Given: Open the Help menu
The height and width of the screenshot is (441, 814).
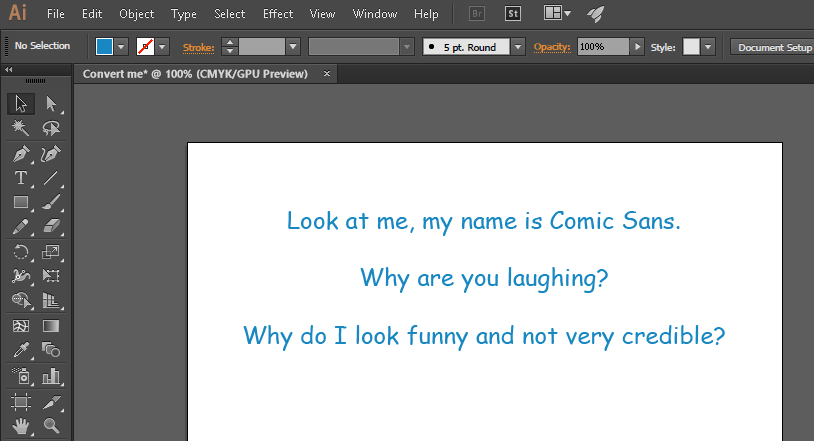Looking at the screenshot, I should (426, 14).
